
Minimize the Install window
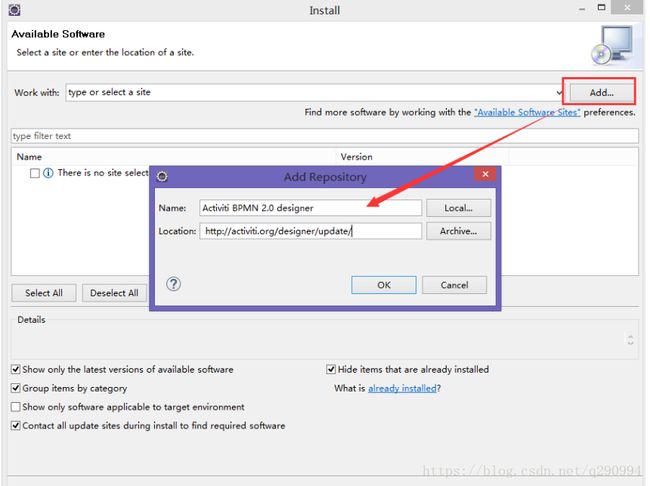(582, 9)
